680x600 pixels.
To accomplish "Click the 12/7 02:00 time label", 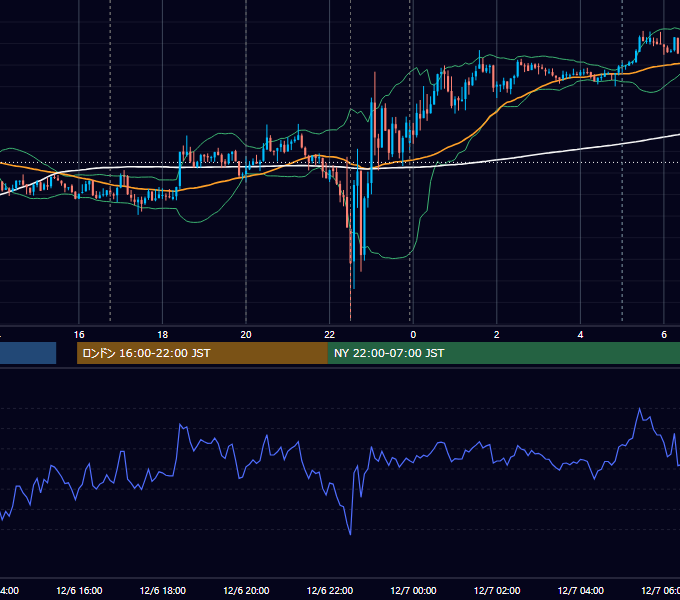I will (497, 590).
